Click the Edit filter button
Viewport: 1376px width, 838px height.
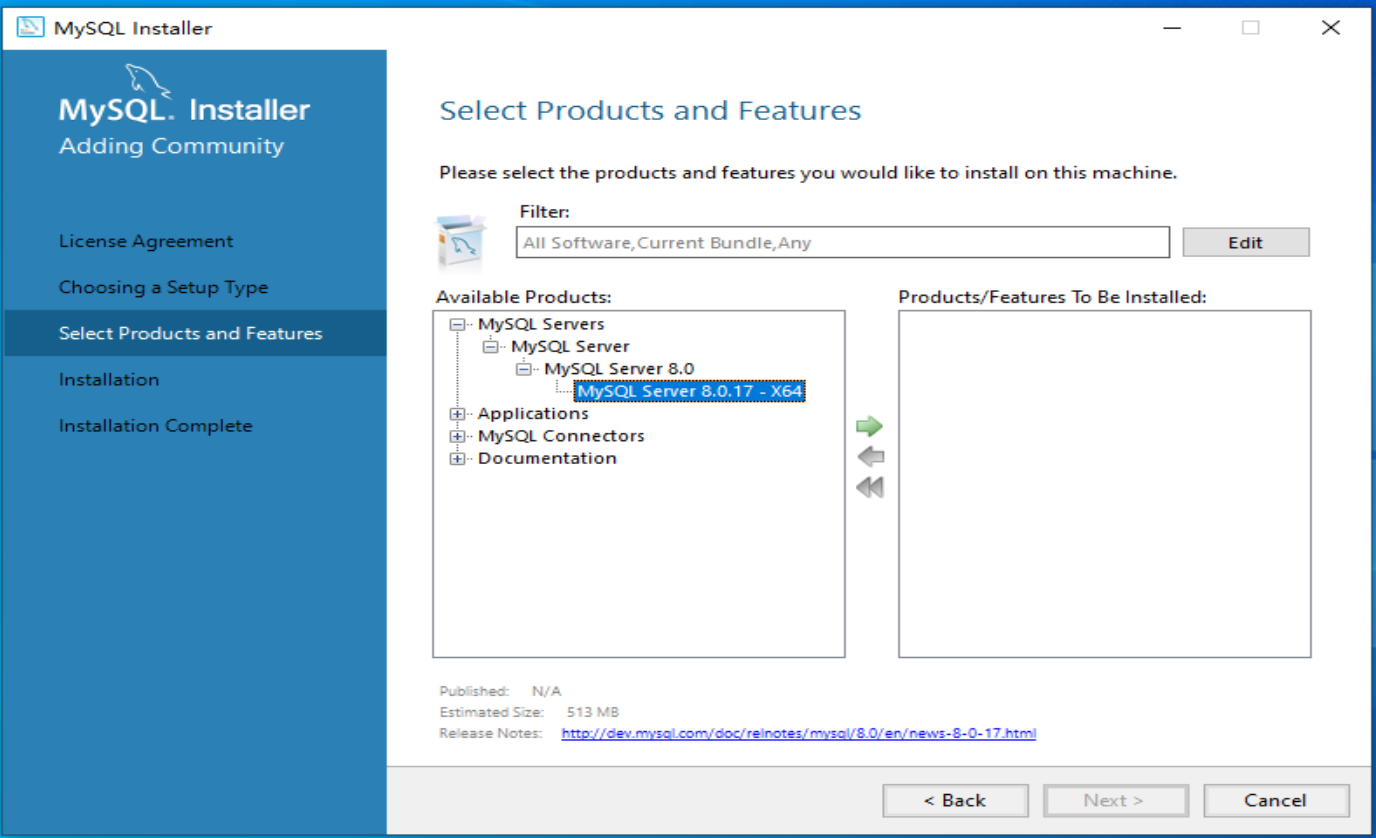1244,241
